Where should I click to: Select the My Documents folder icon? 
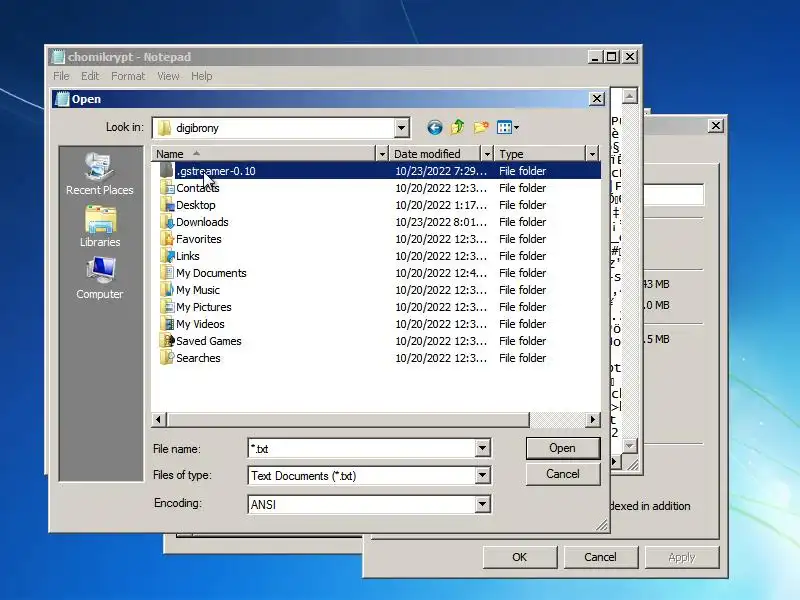coord(167,273)
